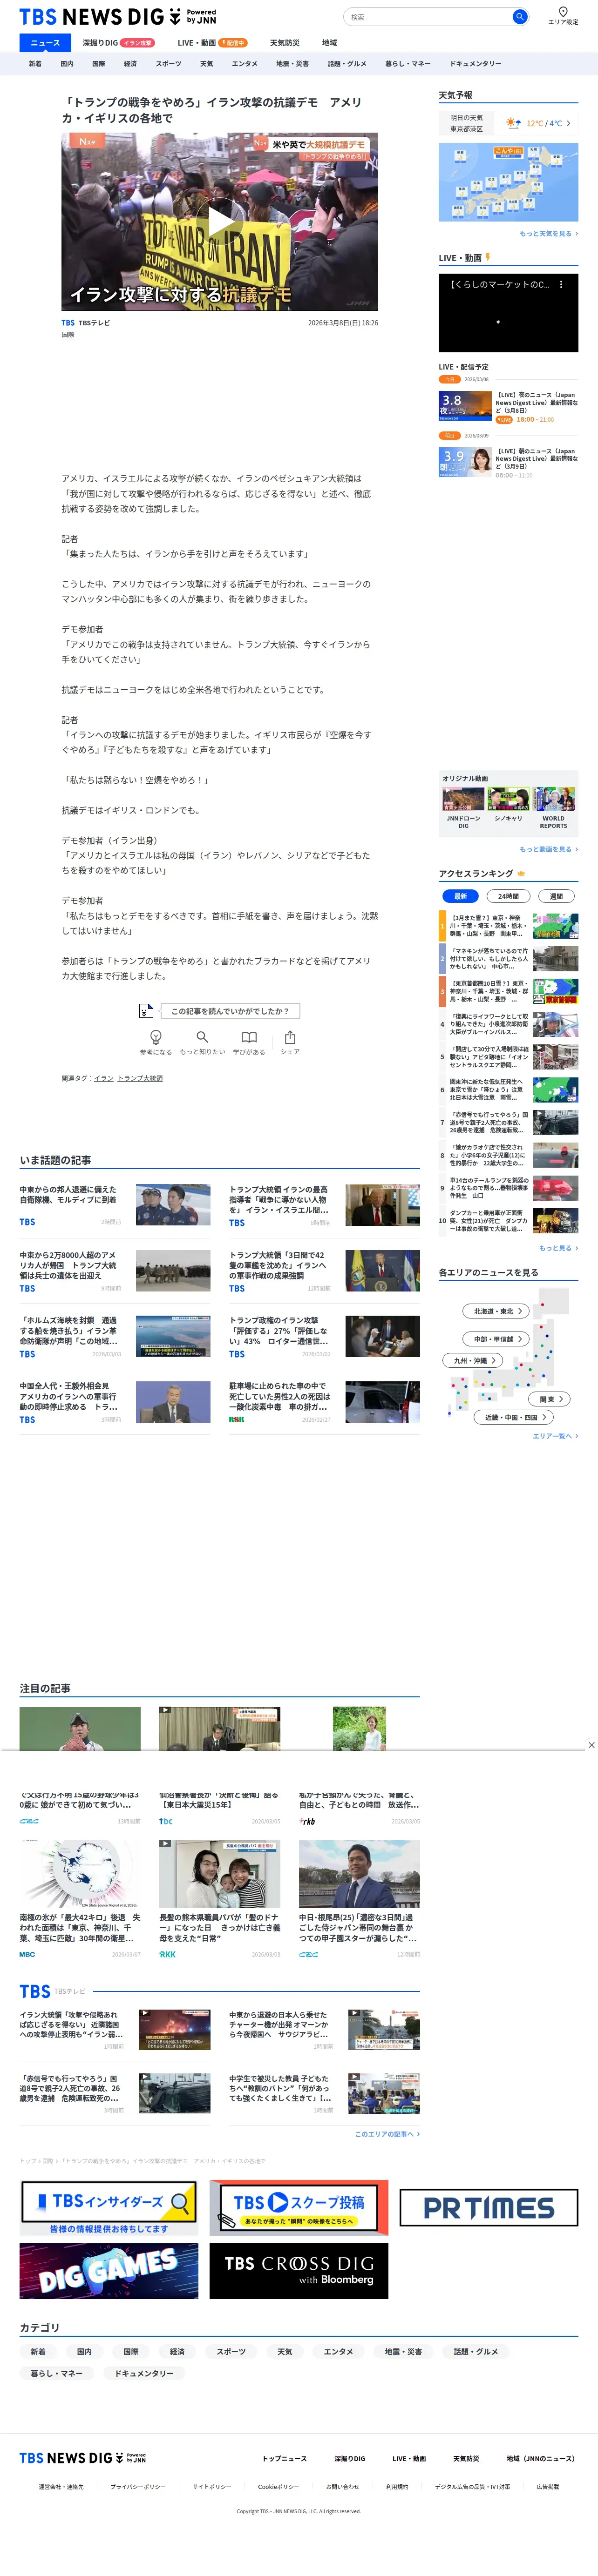Select 北海道・東北 area
Screen dimensions: 598x2576
[x=495, y=1311]
